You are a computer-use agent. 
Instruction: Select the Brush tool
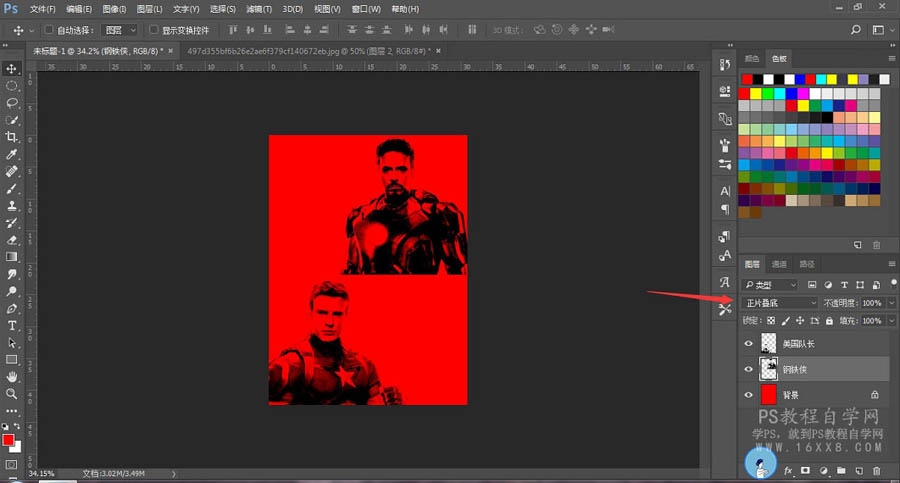click(11, 188)
